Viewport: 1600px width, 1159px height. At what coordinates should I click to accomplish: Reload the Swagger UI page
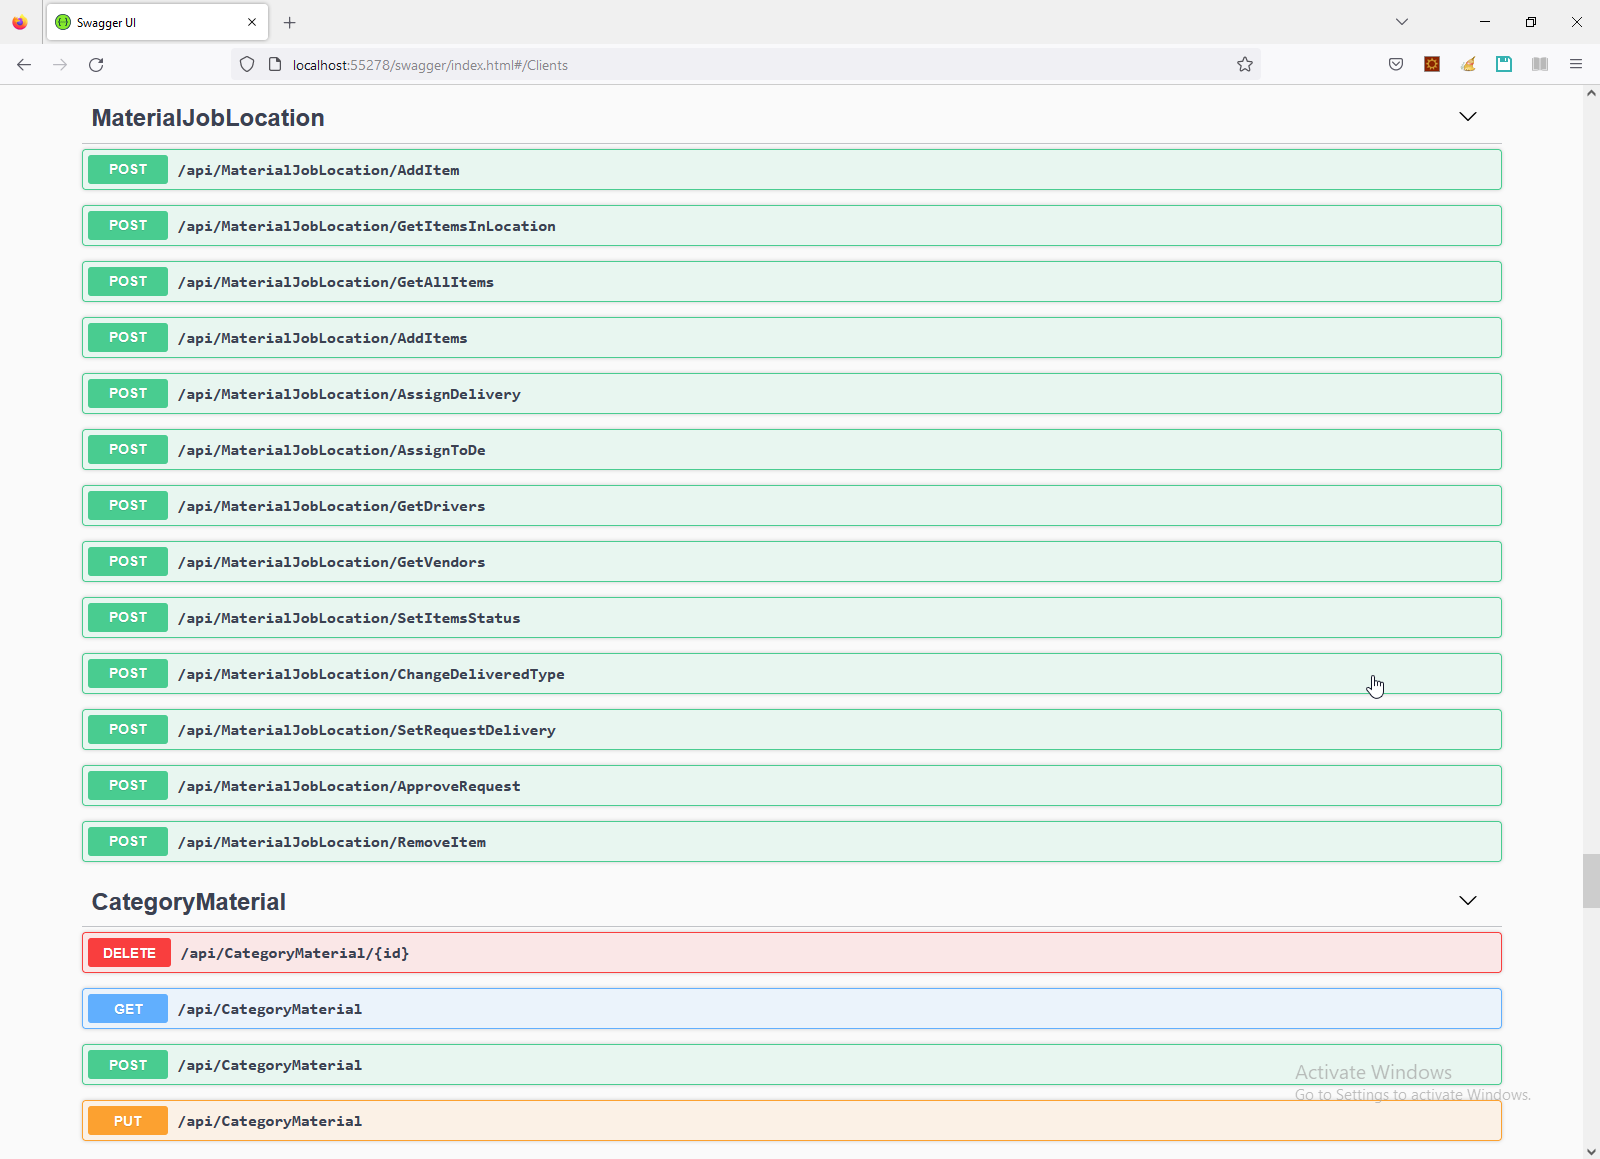tap(96, 65)
